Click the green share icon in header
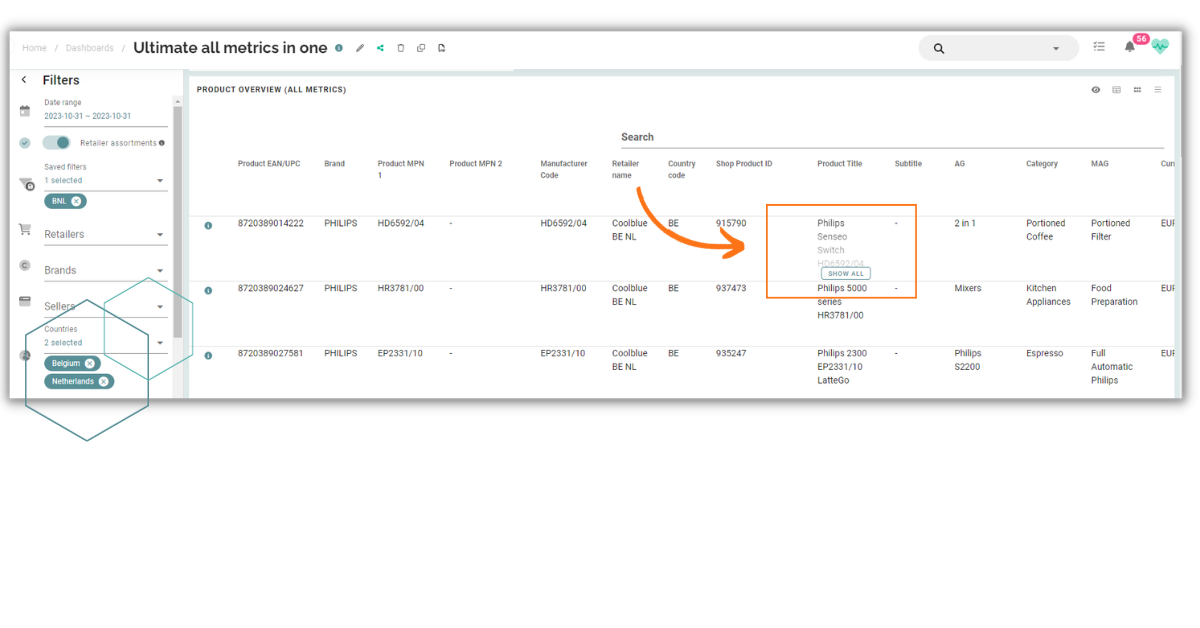This screenshot has width=1200, height=628. [380, 48]
